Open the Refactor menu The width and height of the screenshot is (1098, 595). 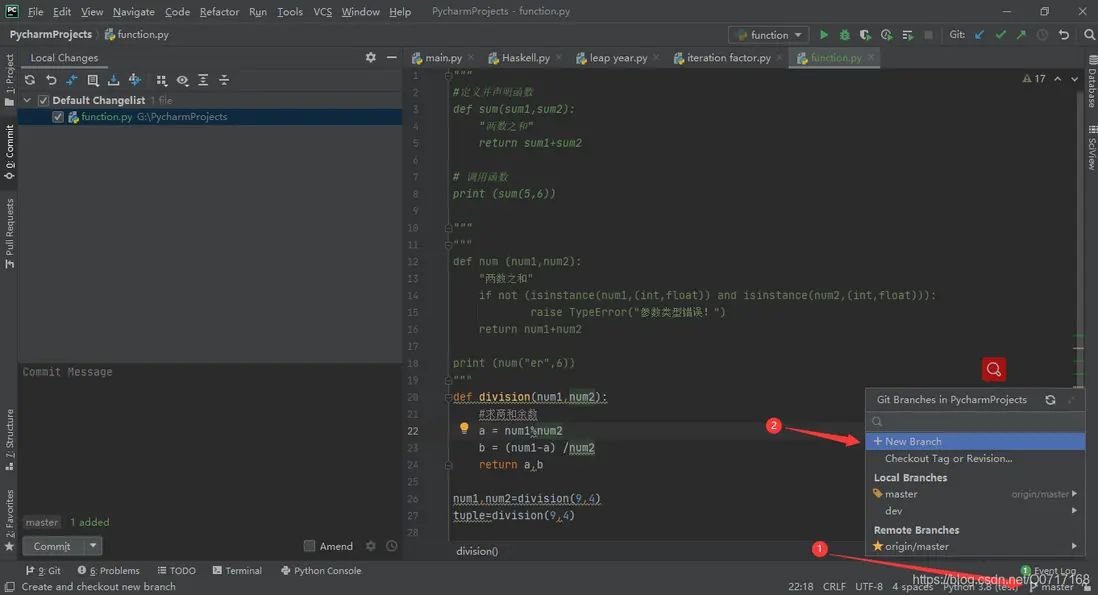[219, 11]
